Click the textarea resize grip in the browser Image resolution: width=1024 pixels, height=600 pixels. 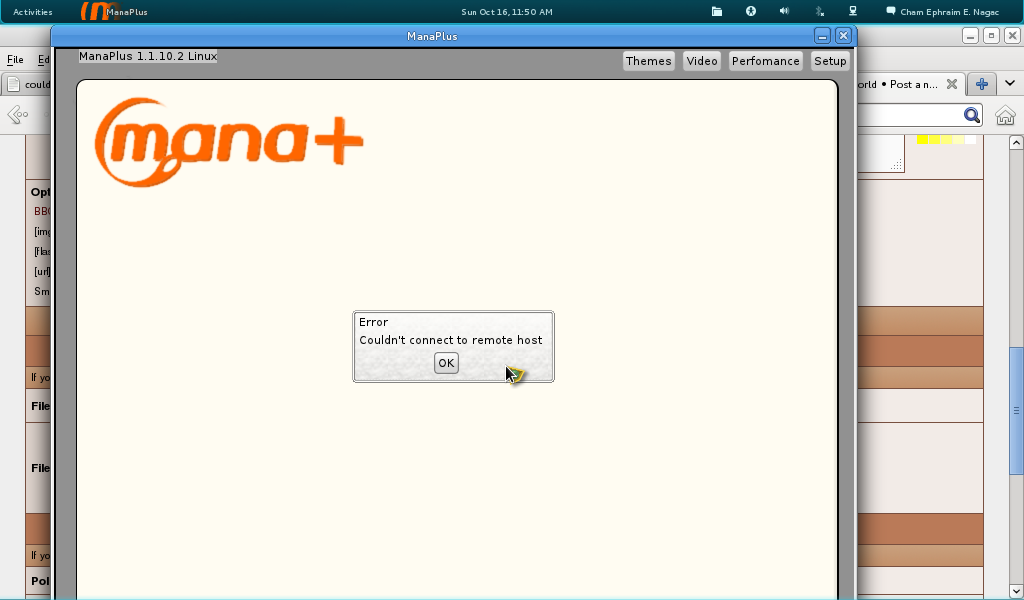(x=897, y=165)
